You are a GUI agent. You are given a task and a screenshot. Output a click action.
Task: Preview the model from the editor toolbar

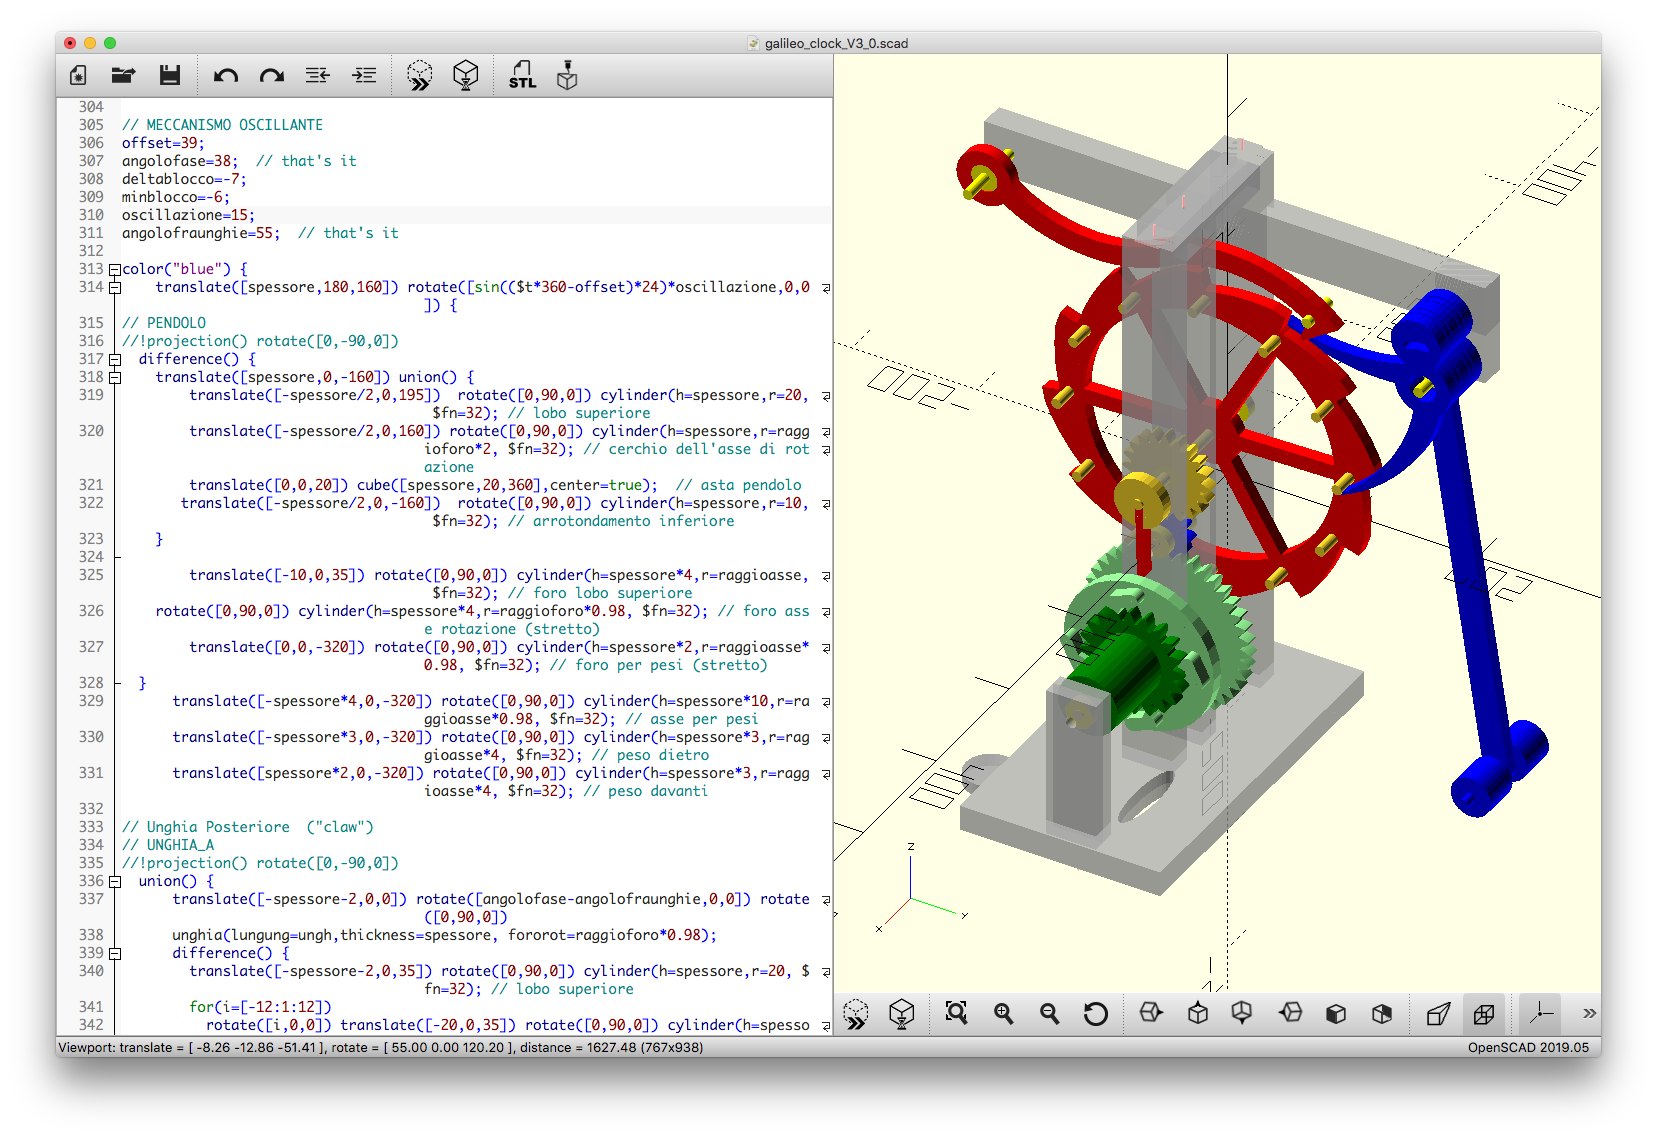pos(420,76)
